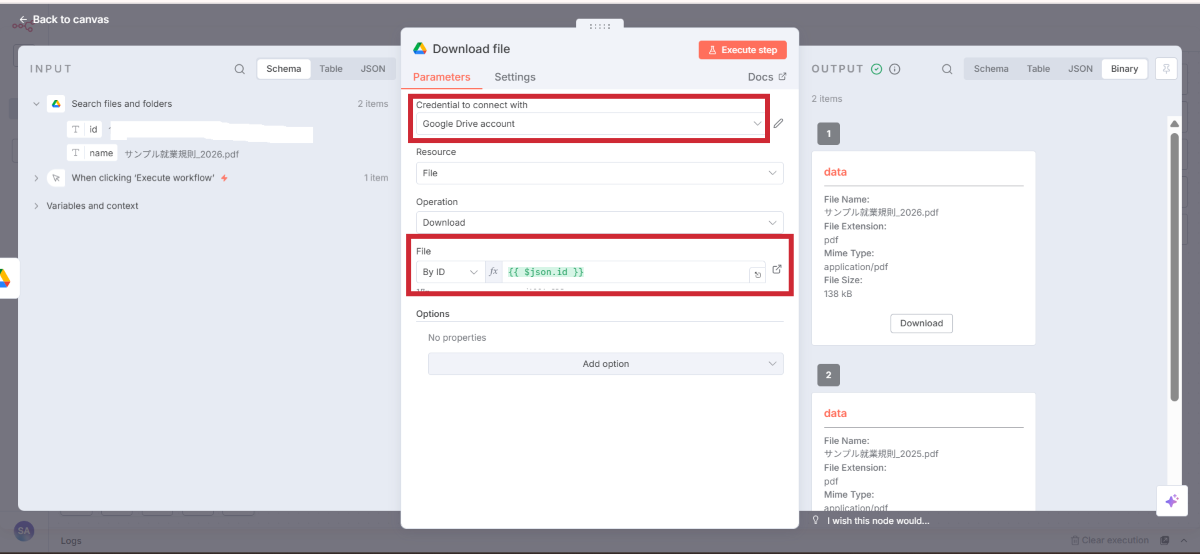The width and height of the screenshot is (1200, 554).
Task: Open the Settings tab
Action: [515, 77]
